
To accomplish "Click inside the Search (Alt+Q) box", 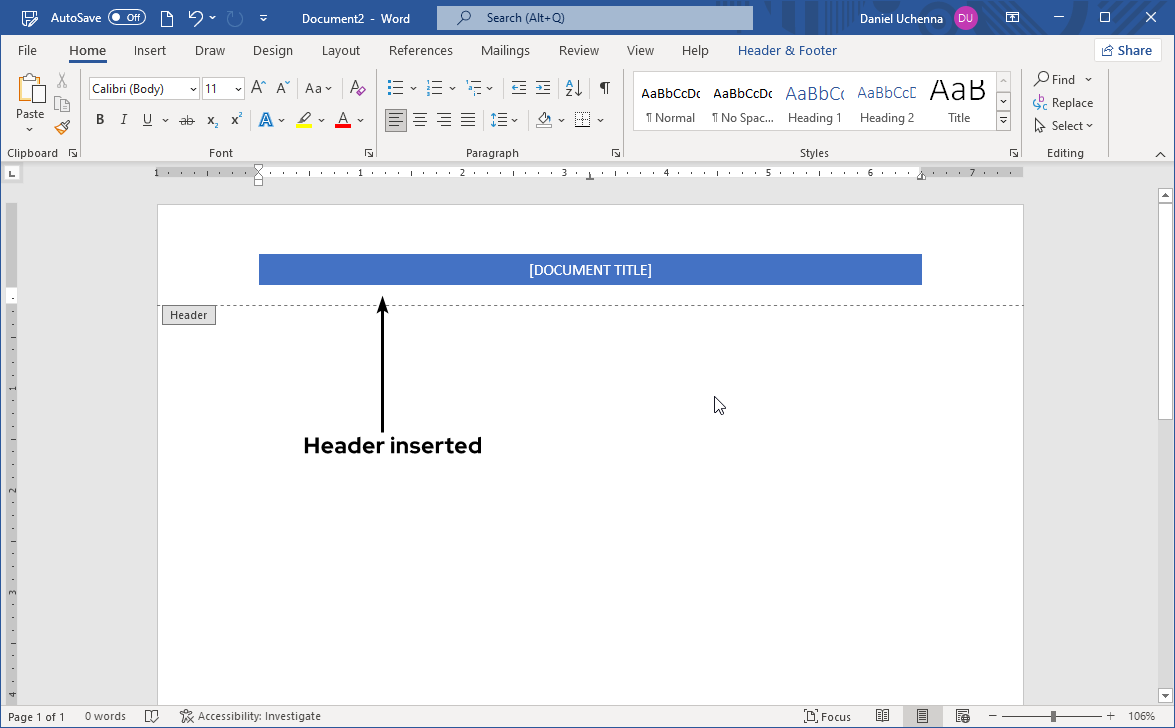I will click(594, 17).
